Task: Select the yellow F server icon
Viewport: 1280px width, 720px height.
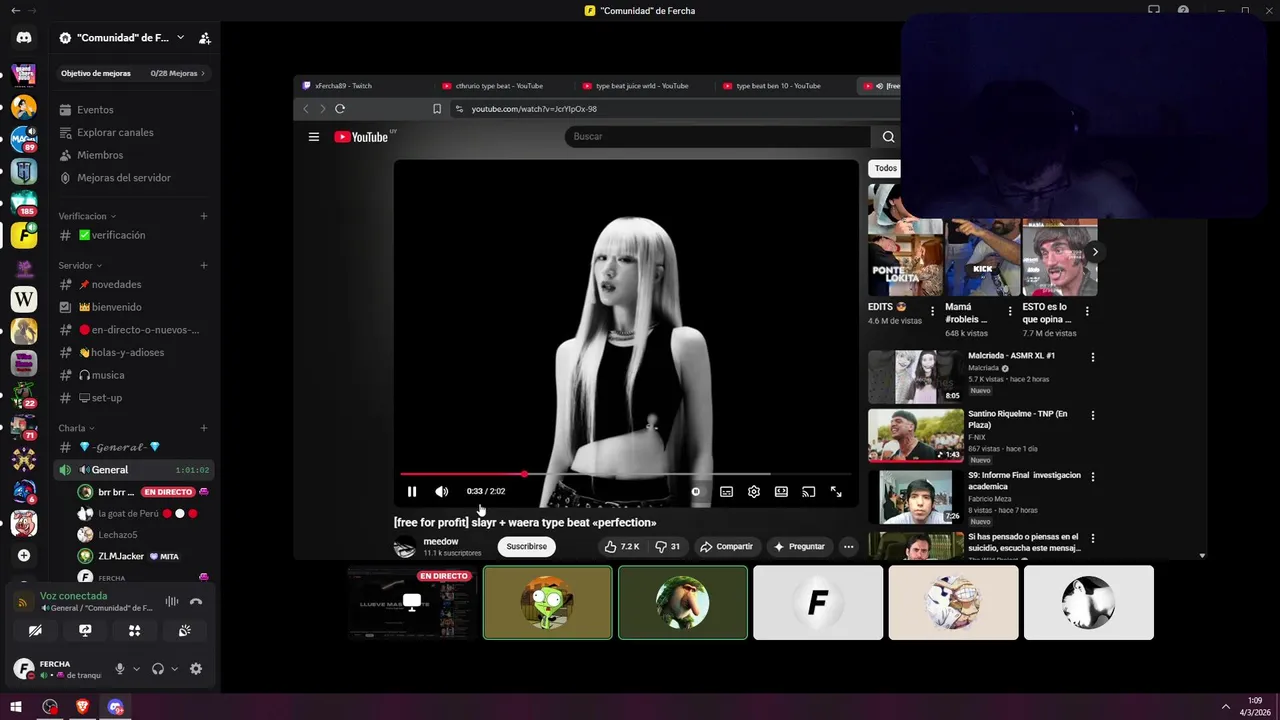Action: point(24,235)
